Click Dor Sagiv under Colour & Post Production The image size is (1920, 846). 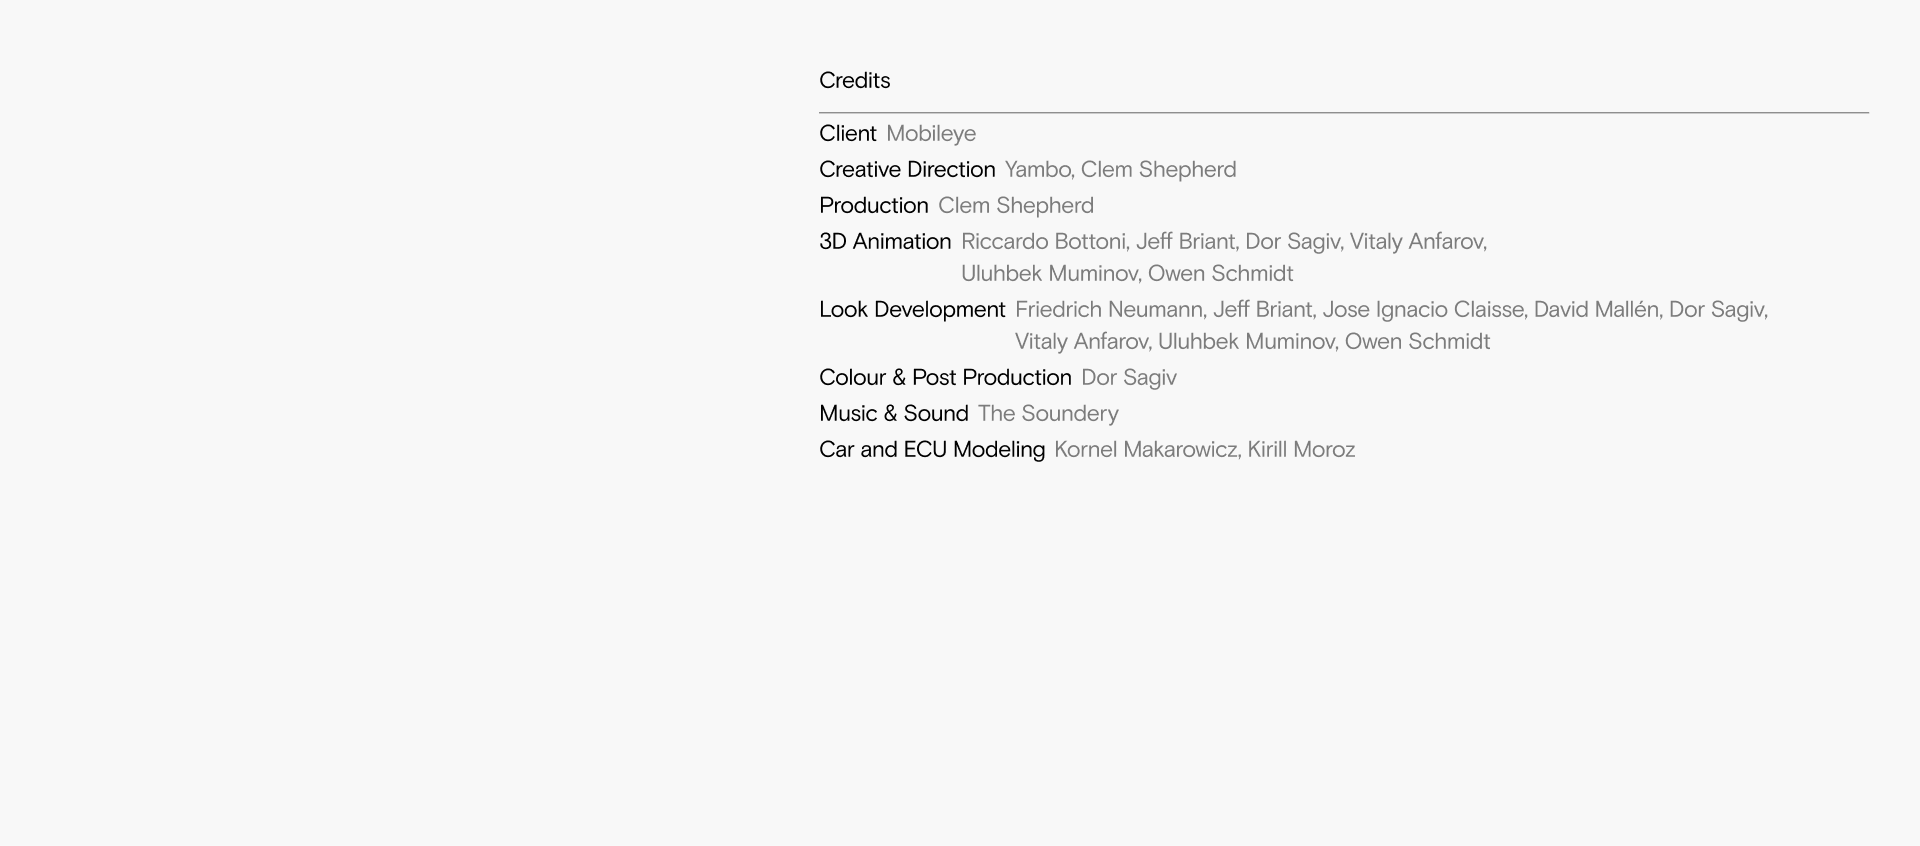1128,378
